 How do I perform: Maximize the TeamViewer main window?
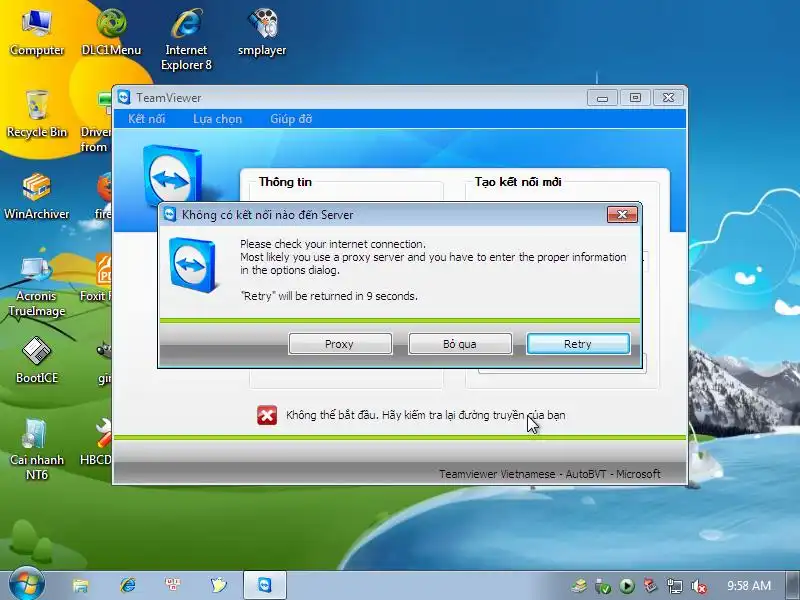coord(635,97)
